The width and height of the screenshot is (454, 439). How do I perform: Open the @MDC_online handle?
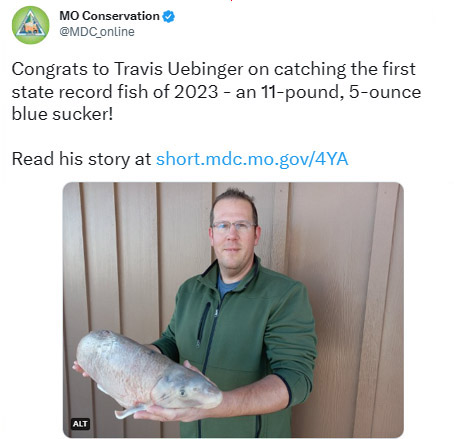pos(97,32)
